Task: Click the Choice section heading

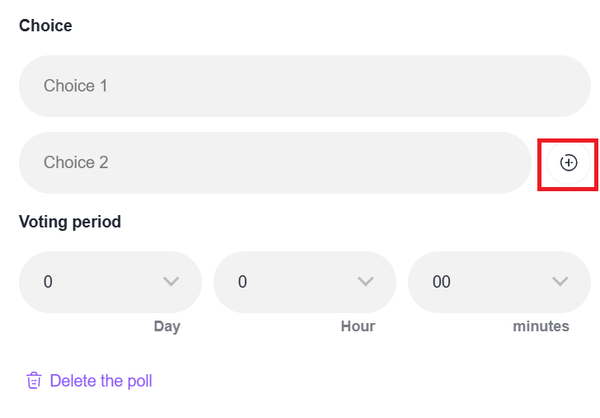Action: pos(45,26)
